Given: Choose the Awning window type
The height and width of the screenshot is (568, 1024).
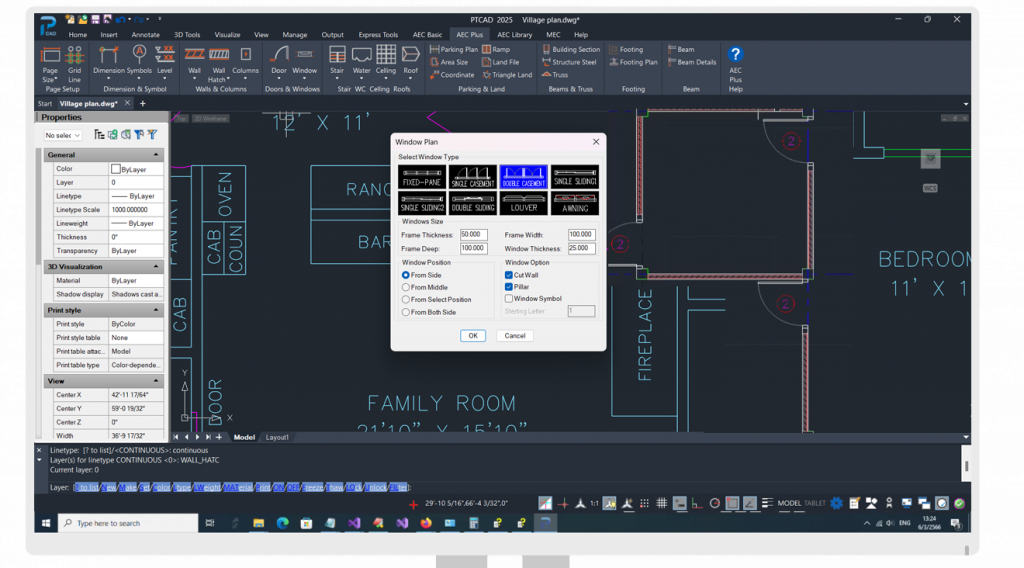Looking at the screenshot, I should (575, 203).
